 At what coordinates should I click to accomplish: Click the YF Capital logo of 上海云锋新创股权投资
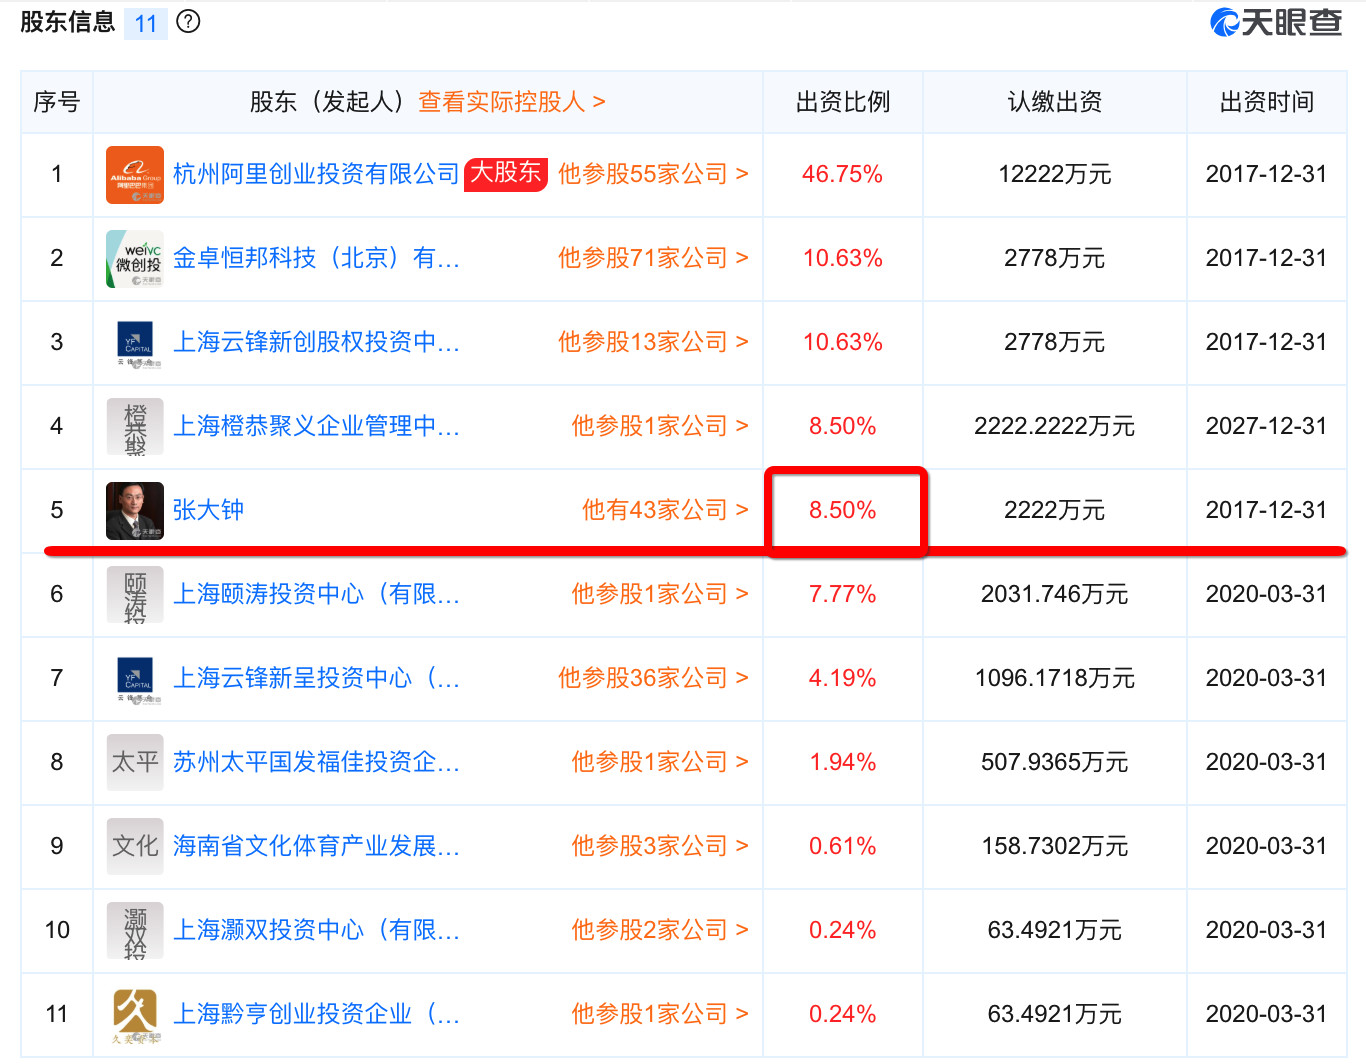pos(135,342)
